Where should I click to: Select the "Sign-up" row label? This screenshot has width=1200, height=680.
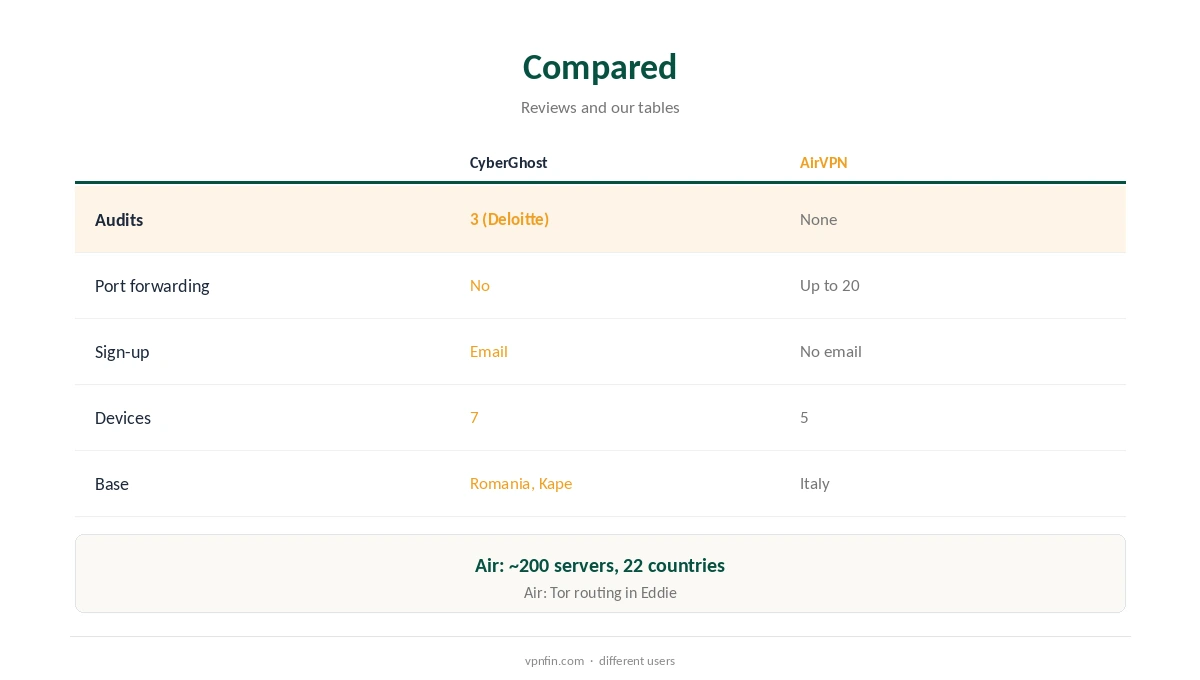click(x=122, y=352)
